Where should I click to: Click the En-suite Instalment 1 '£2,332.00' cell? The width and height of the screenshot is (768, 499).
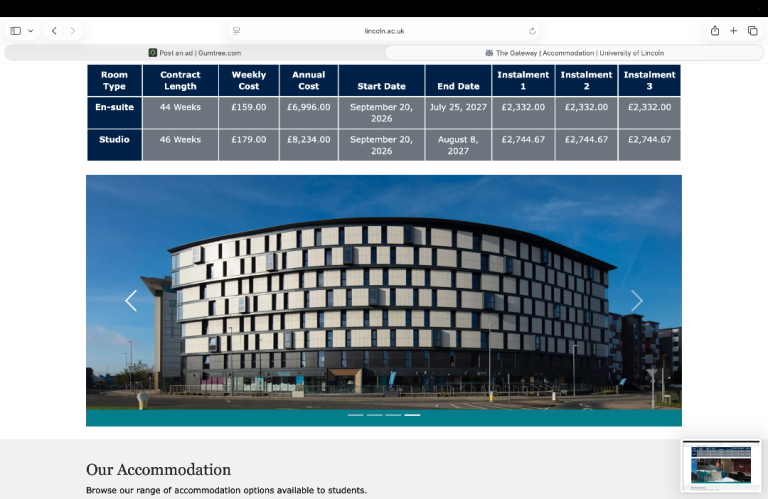click(523, 113)
